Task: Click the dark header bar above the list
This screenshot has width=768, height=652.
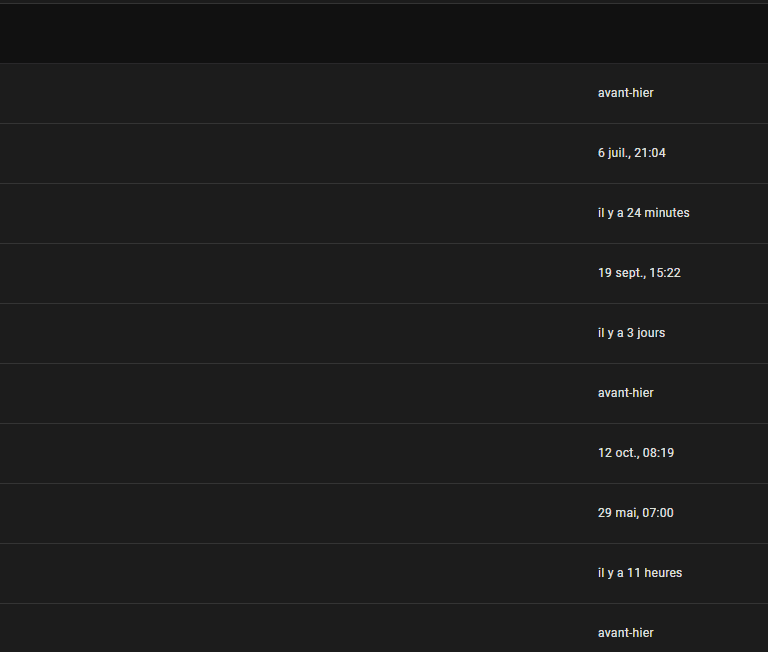Action: (x=384, y=34)
